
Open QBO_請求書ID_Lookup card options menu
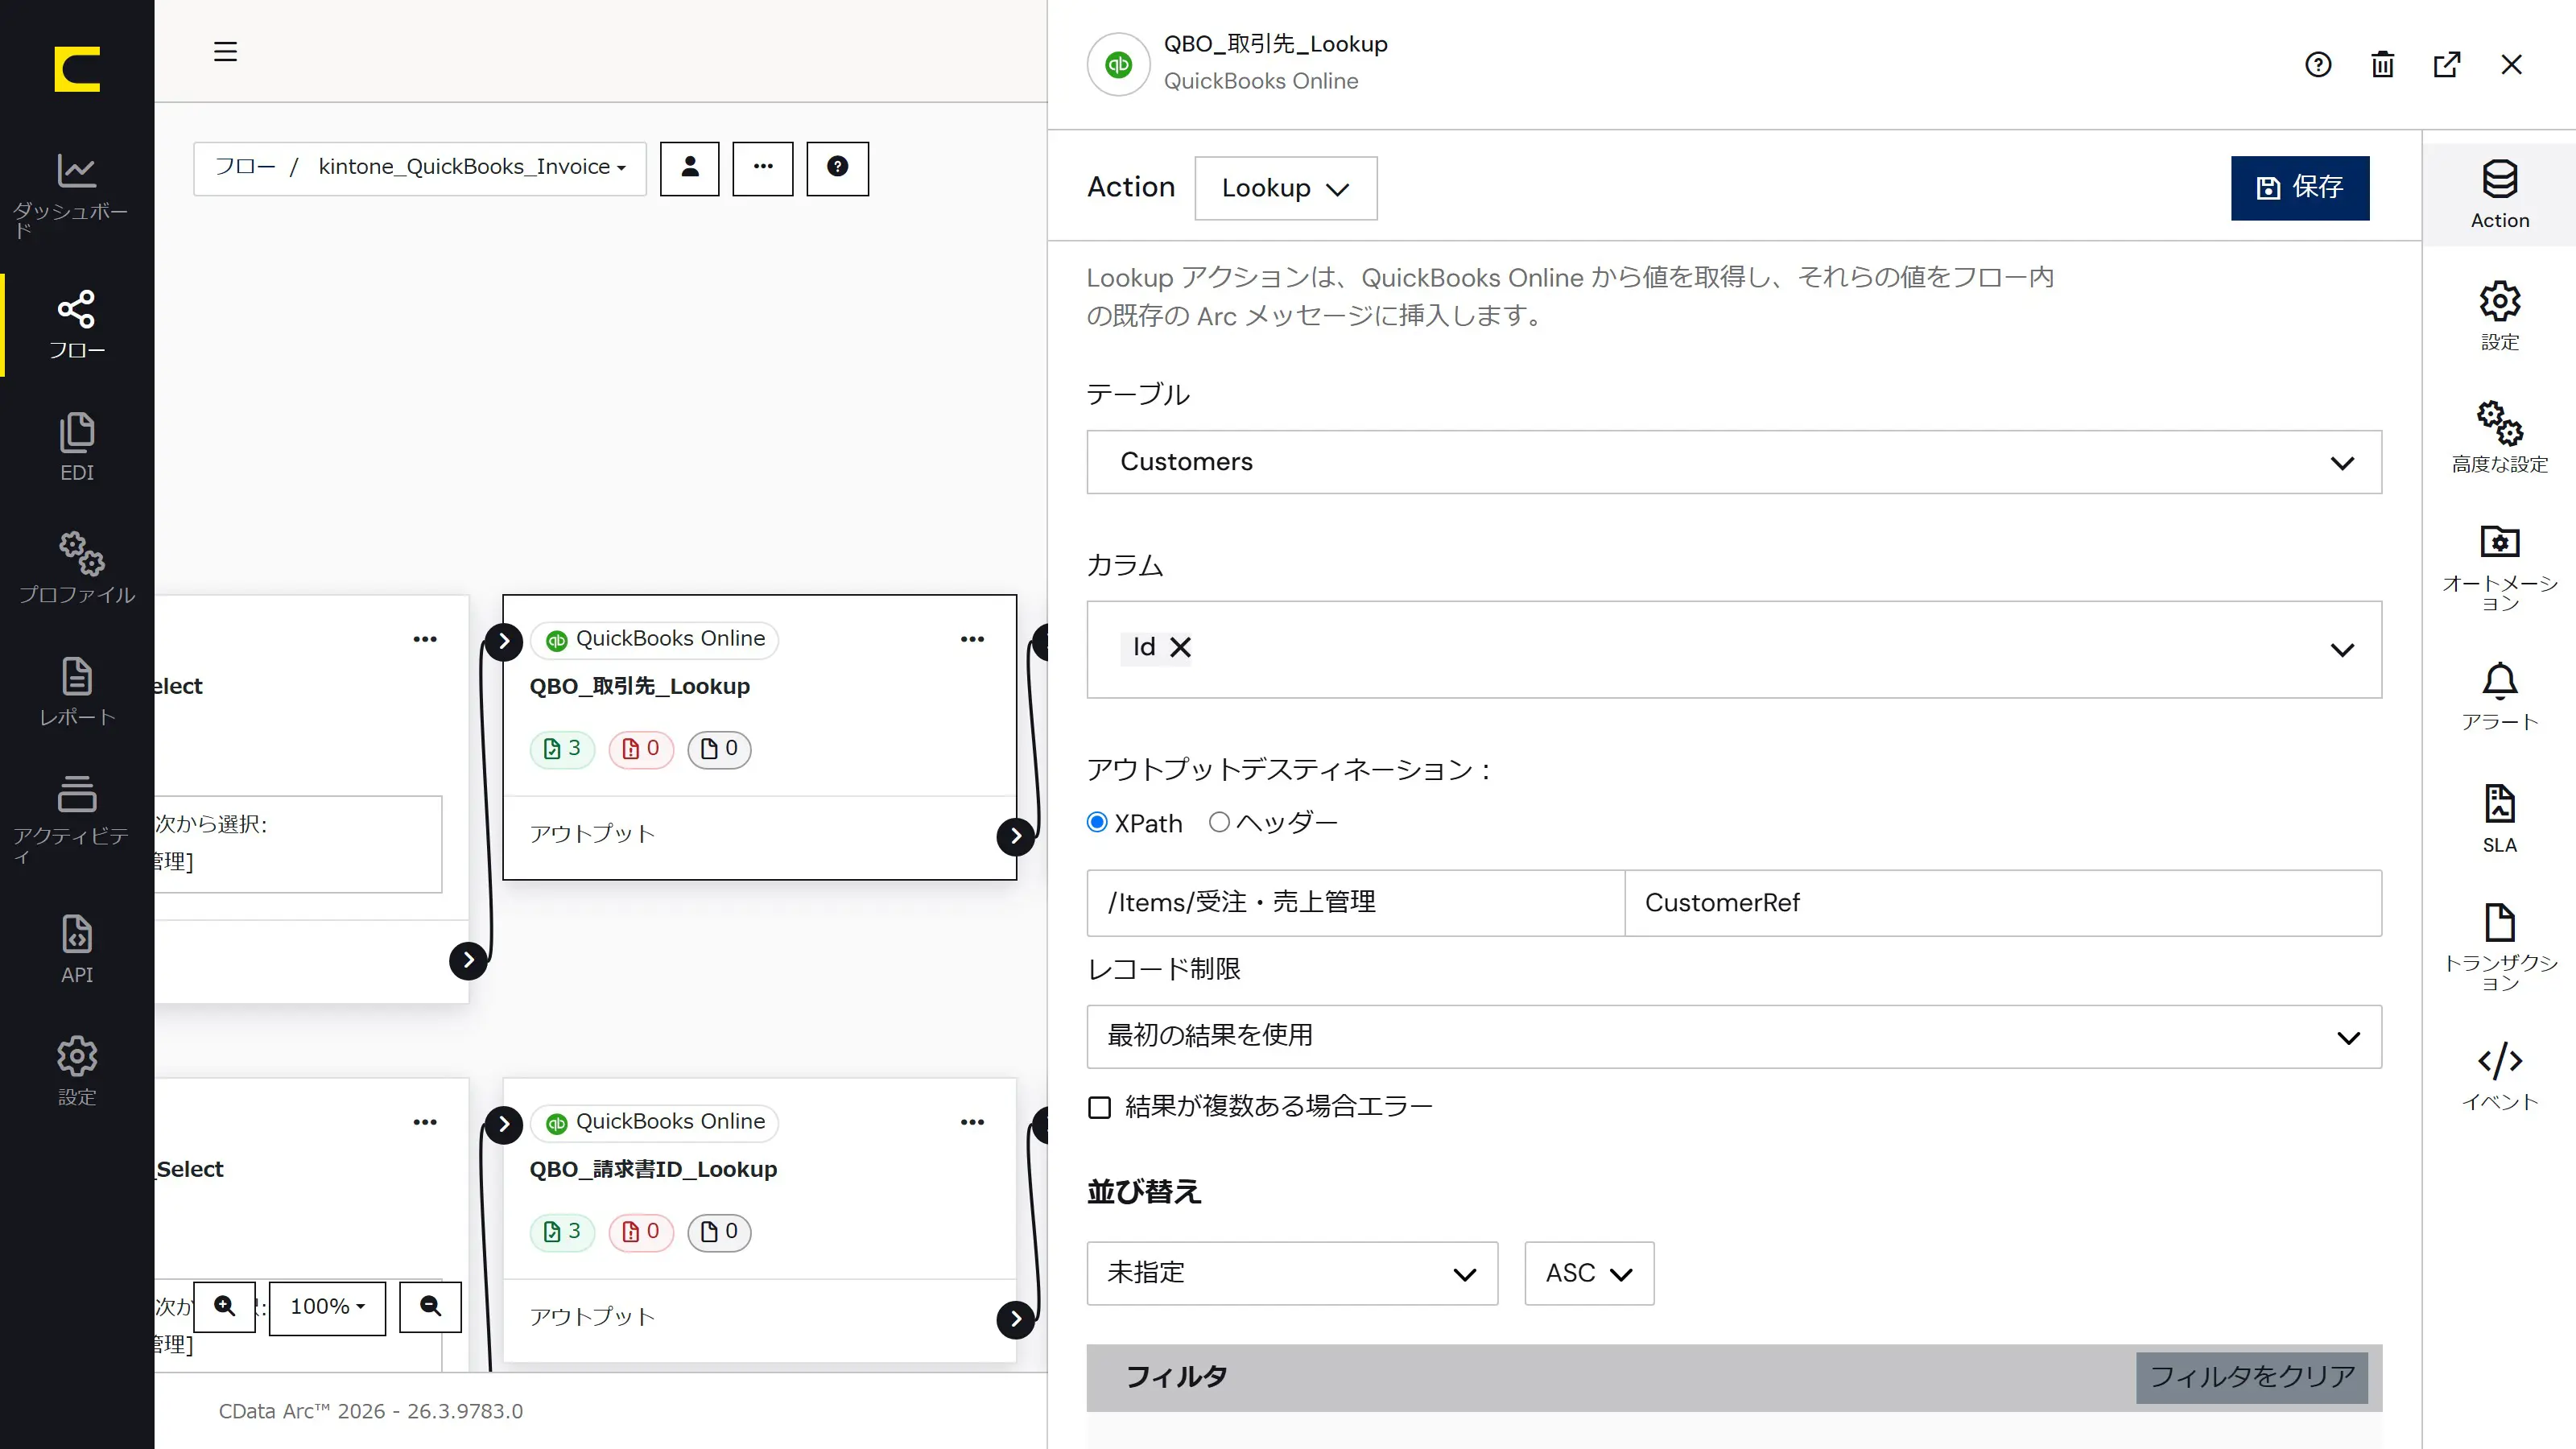(973, 1122)
